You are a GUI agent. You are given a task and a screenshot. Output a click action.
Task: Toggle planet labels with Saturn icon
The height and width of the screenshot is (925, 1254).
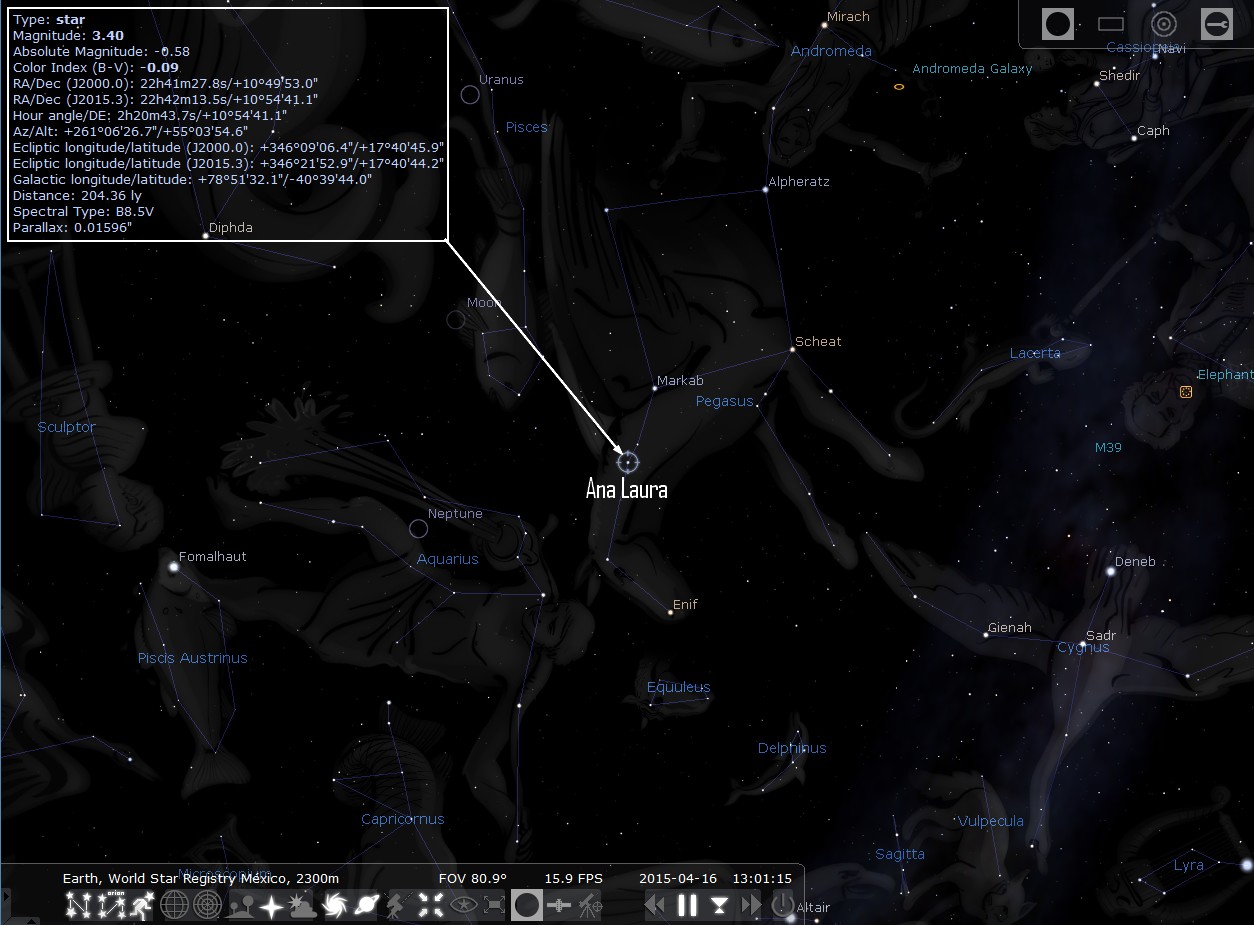coord(366,906)
